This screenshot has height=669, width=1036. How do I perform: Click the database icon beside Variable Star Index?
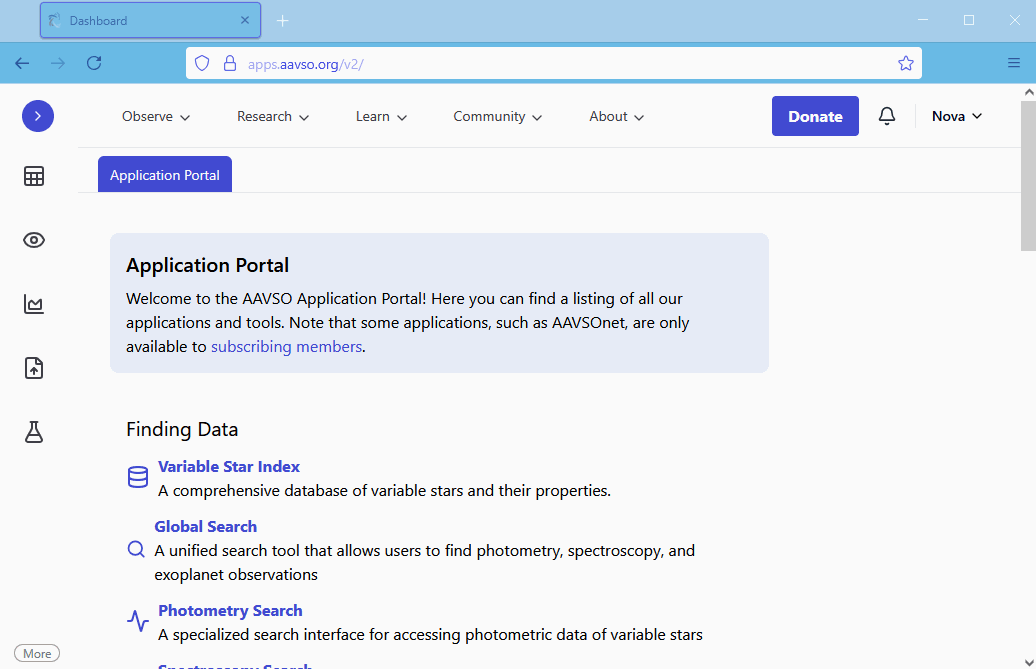point(137,477)
